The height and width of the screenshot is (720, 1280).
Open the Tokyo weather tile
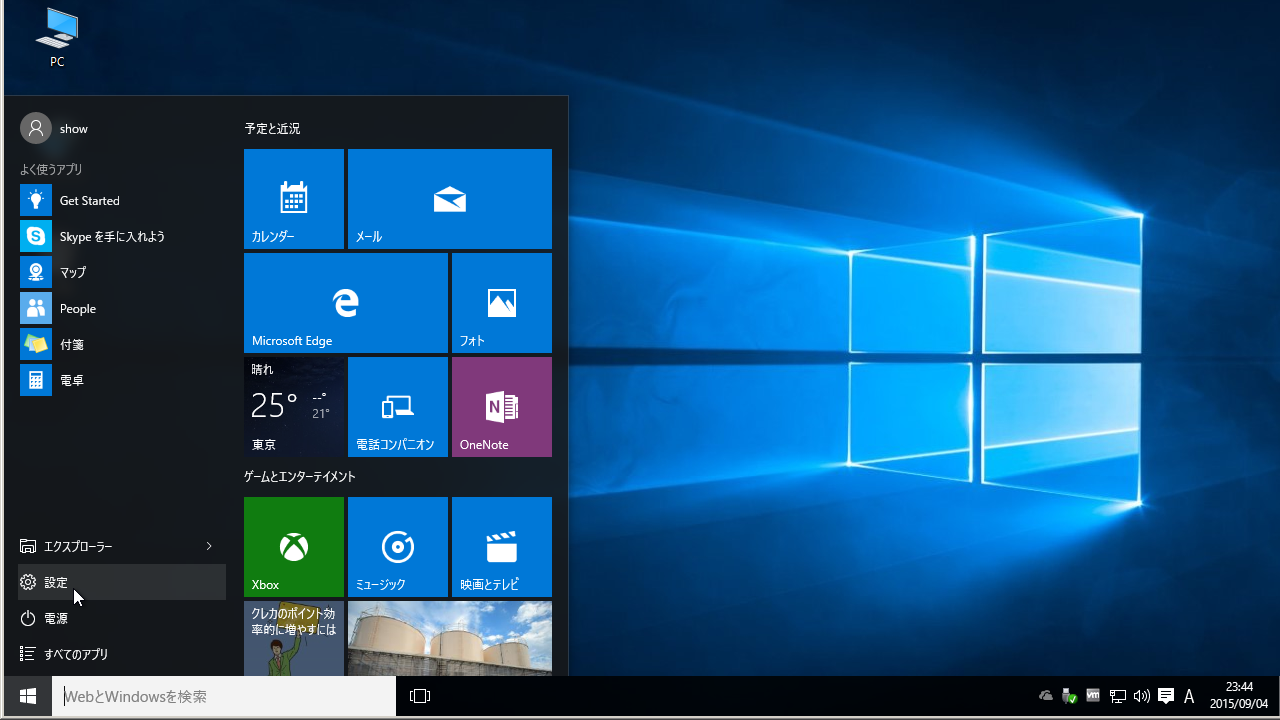(294, 407)
